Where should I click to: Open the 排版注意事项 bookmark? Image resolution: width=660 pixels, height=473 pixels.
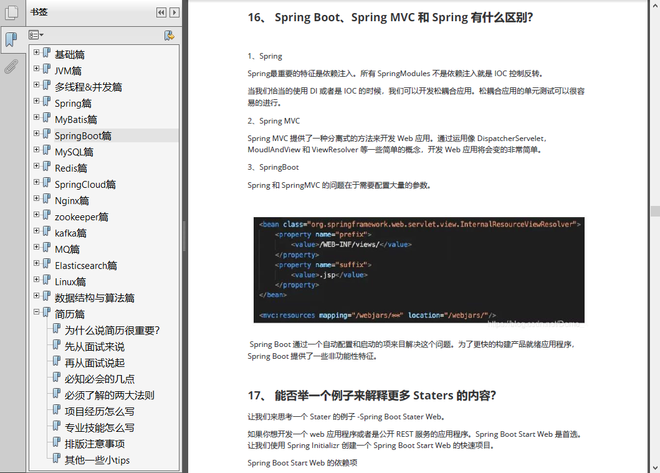94,443
